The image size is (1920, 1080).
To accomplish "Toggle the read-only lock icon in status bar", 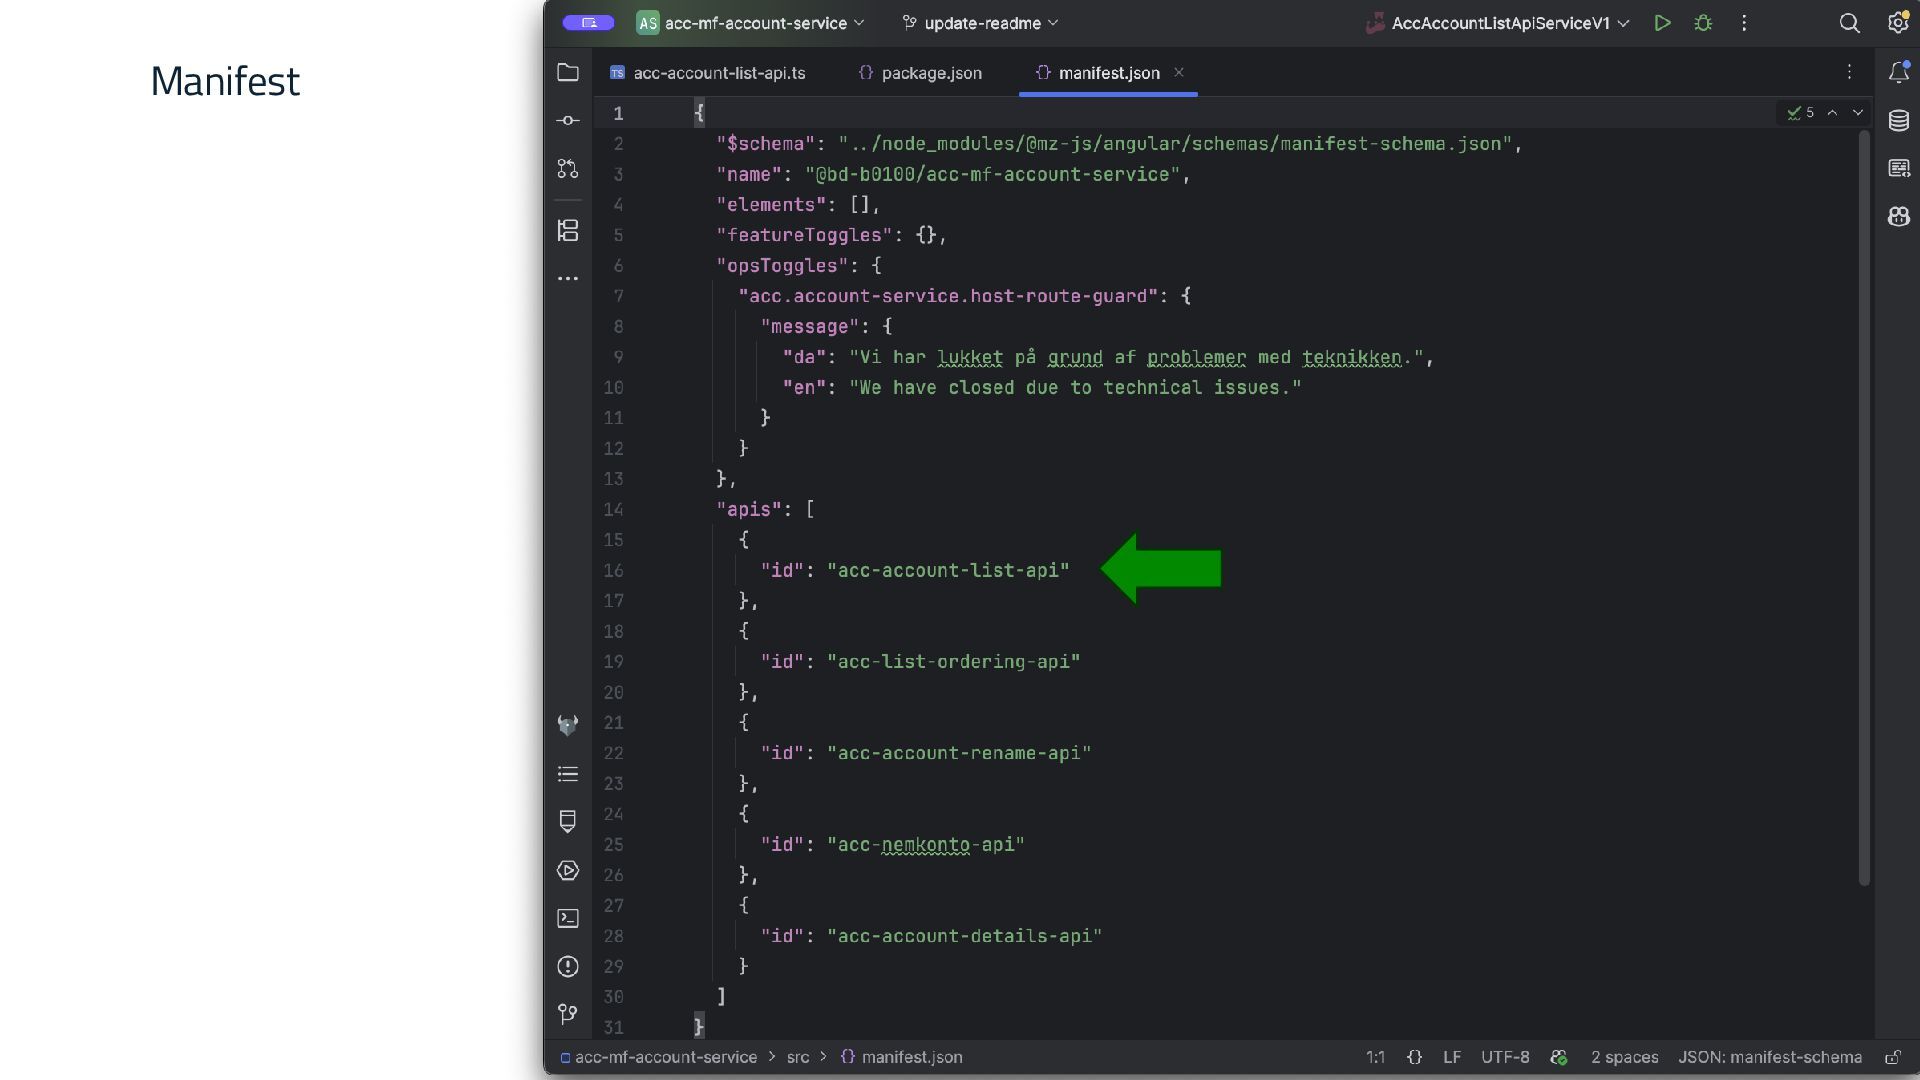I will tap(1892, 1057).
